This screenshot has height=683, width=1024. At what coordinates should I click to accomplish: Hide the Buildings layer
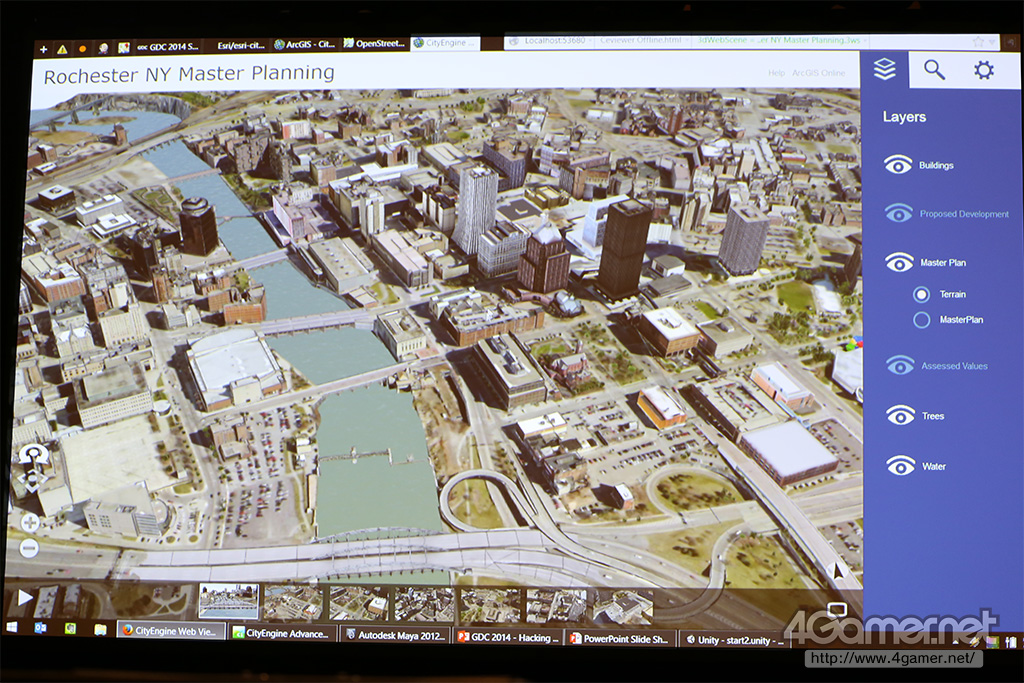point(899,165)
